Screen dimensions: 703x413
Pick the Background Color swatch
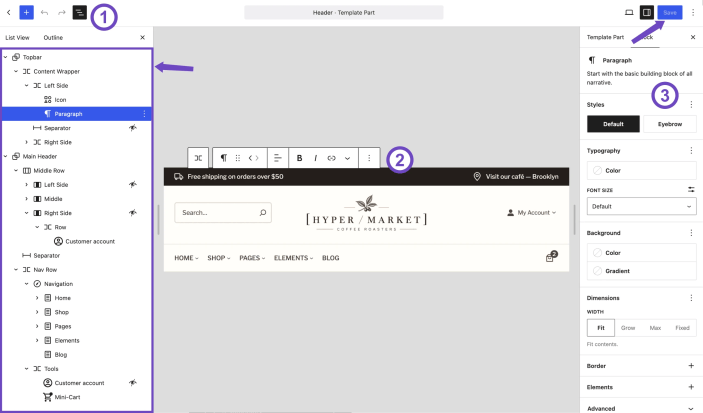click(642, 253)
